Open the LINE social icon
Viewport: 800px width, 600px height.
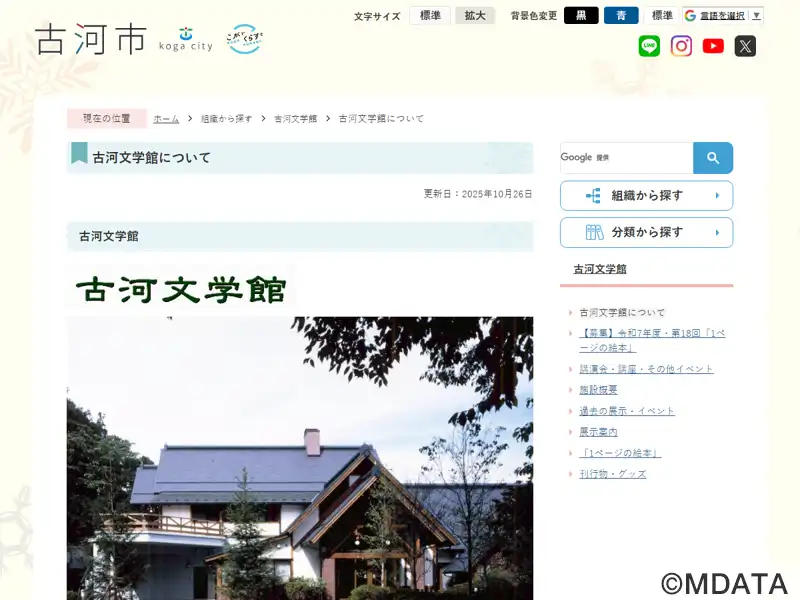(649, 46)
